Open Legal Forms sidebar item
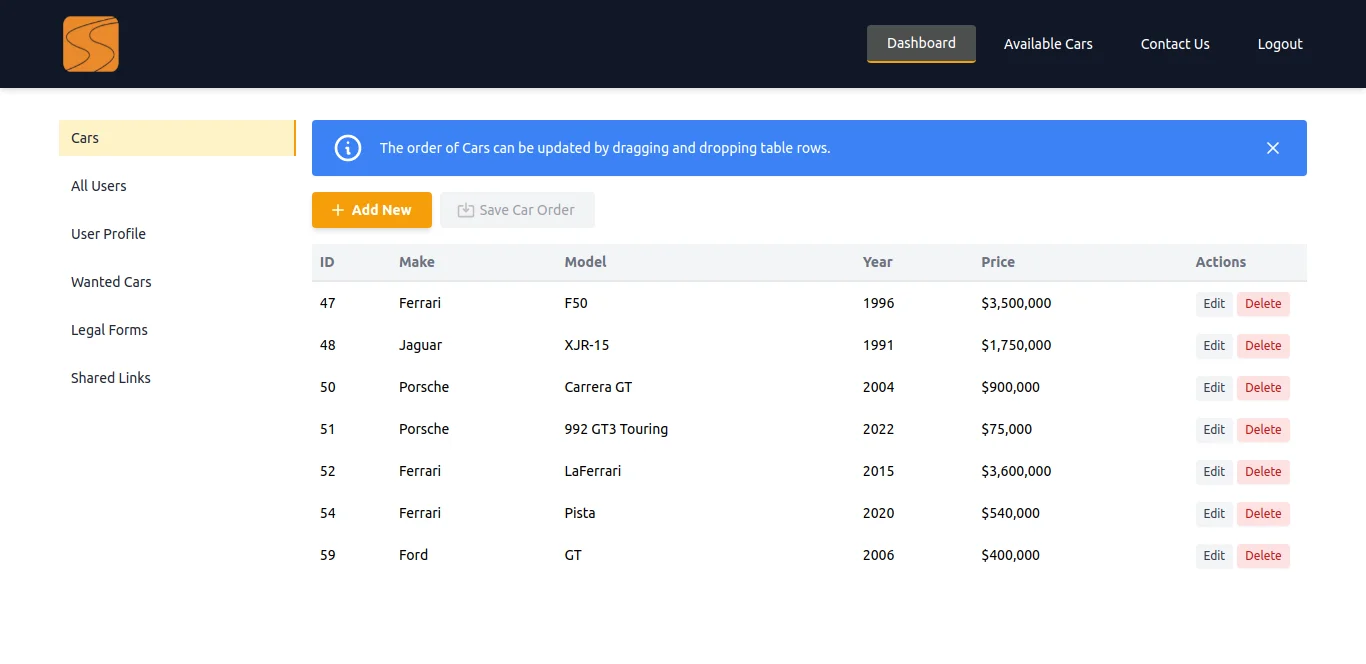The width and height of the screenshot is (1366, 664). point(177,330)
